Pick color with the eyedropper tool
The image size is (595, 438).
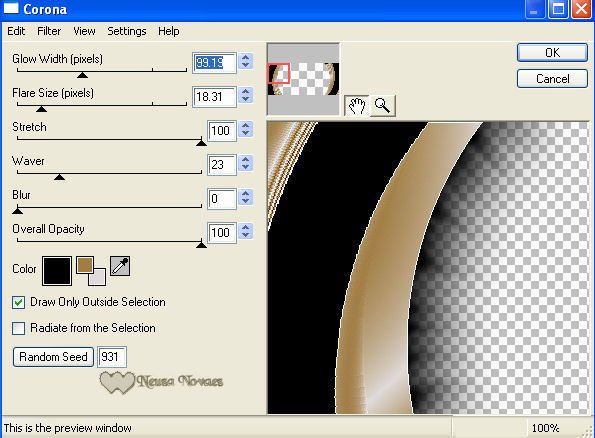click(x=120, y=266)
